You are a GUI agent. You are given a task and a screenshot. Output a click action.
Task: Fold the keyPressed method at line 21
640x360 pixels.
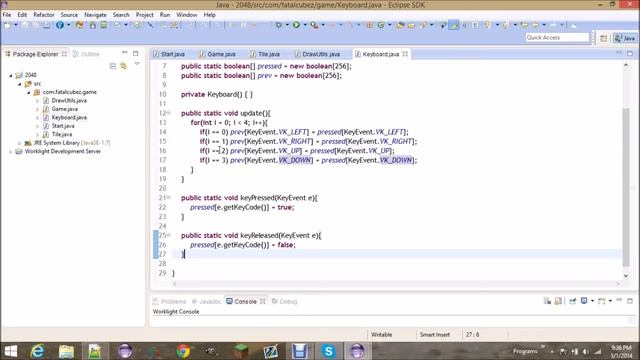(169, 198)
